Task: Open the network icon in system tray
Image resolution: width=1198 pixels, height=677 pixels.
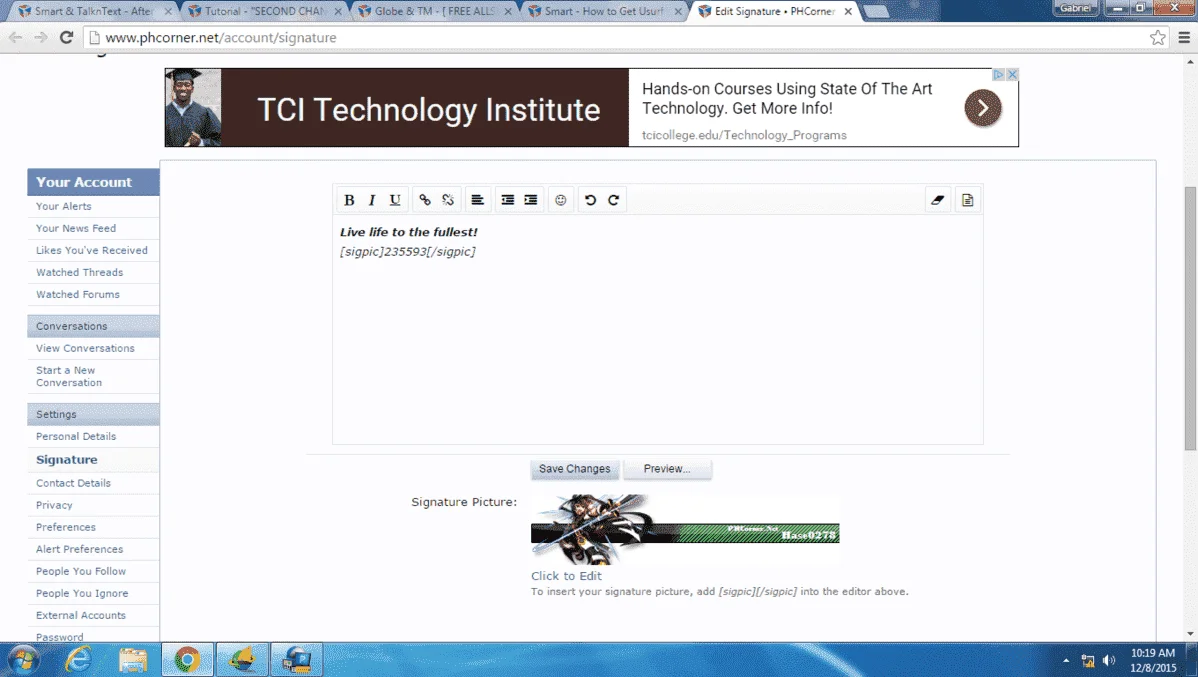Action: click(1088, 660)
